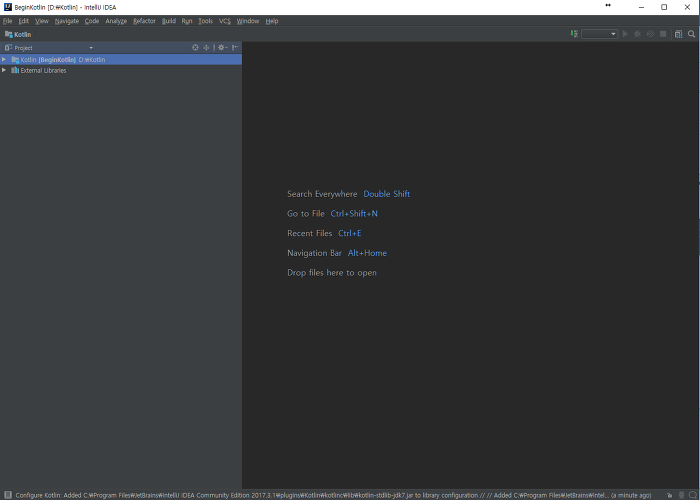Click the 'Recent Files' hint label
This screenshot has width=700, height=500.
click(x=310, y=233)
